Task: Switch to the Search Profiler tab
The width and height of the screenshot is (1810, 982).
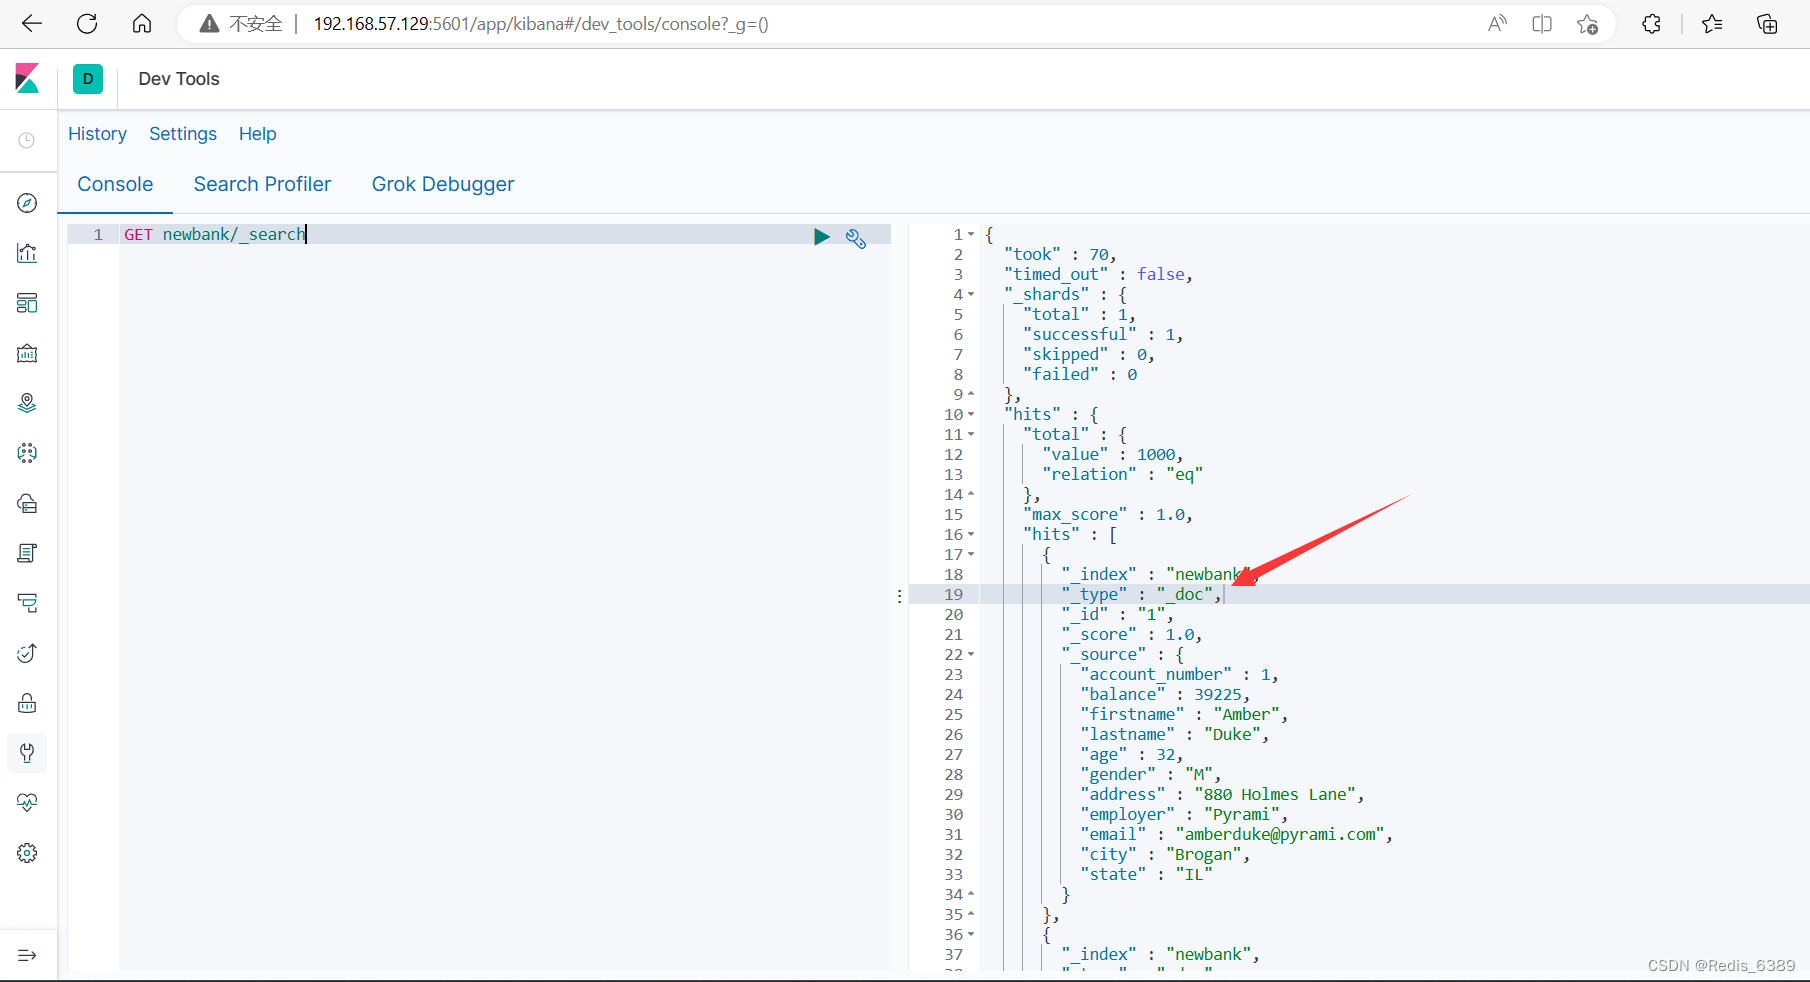Action: click(x=262, y=184)
